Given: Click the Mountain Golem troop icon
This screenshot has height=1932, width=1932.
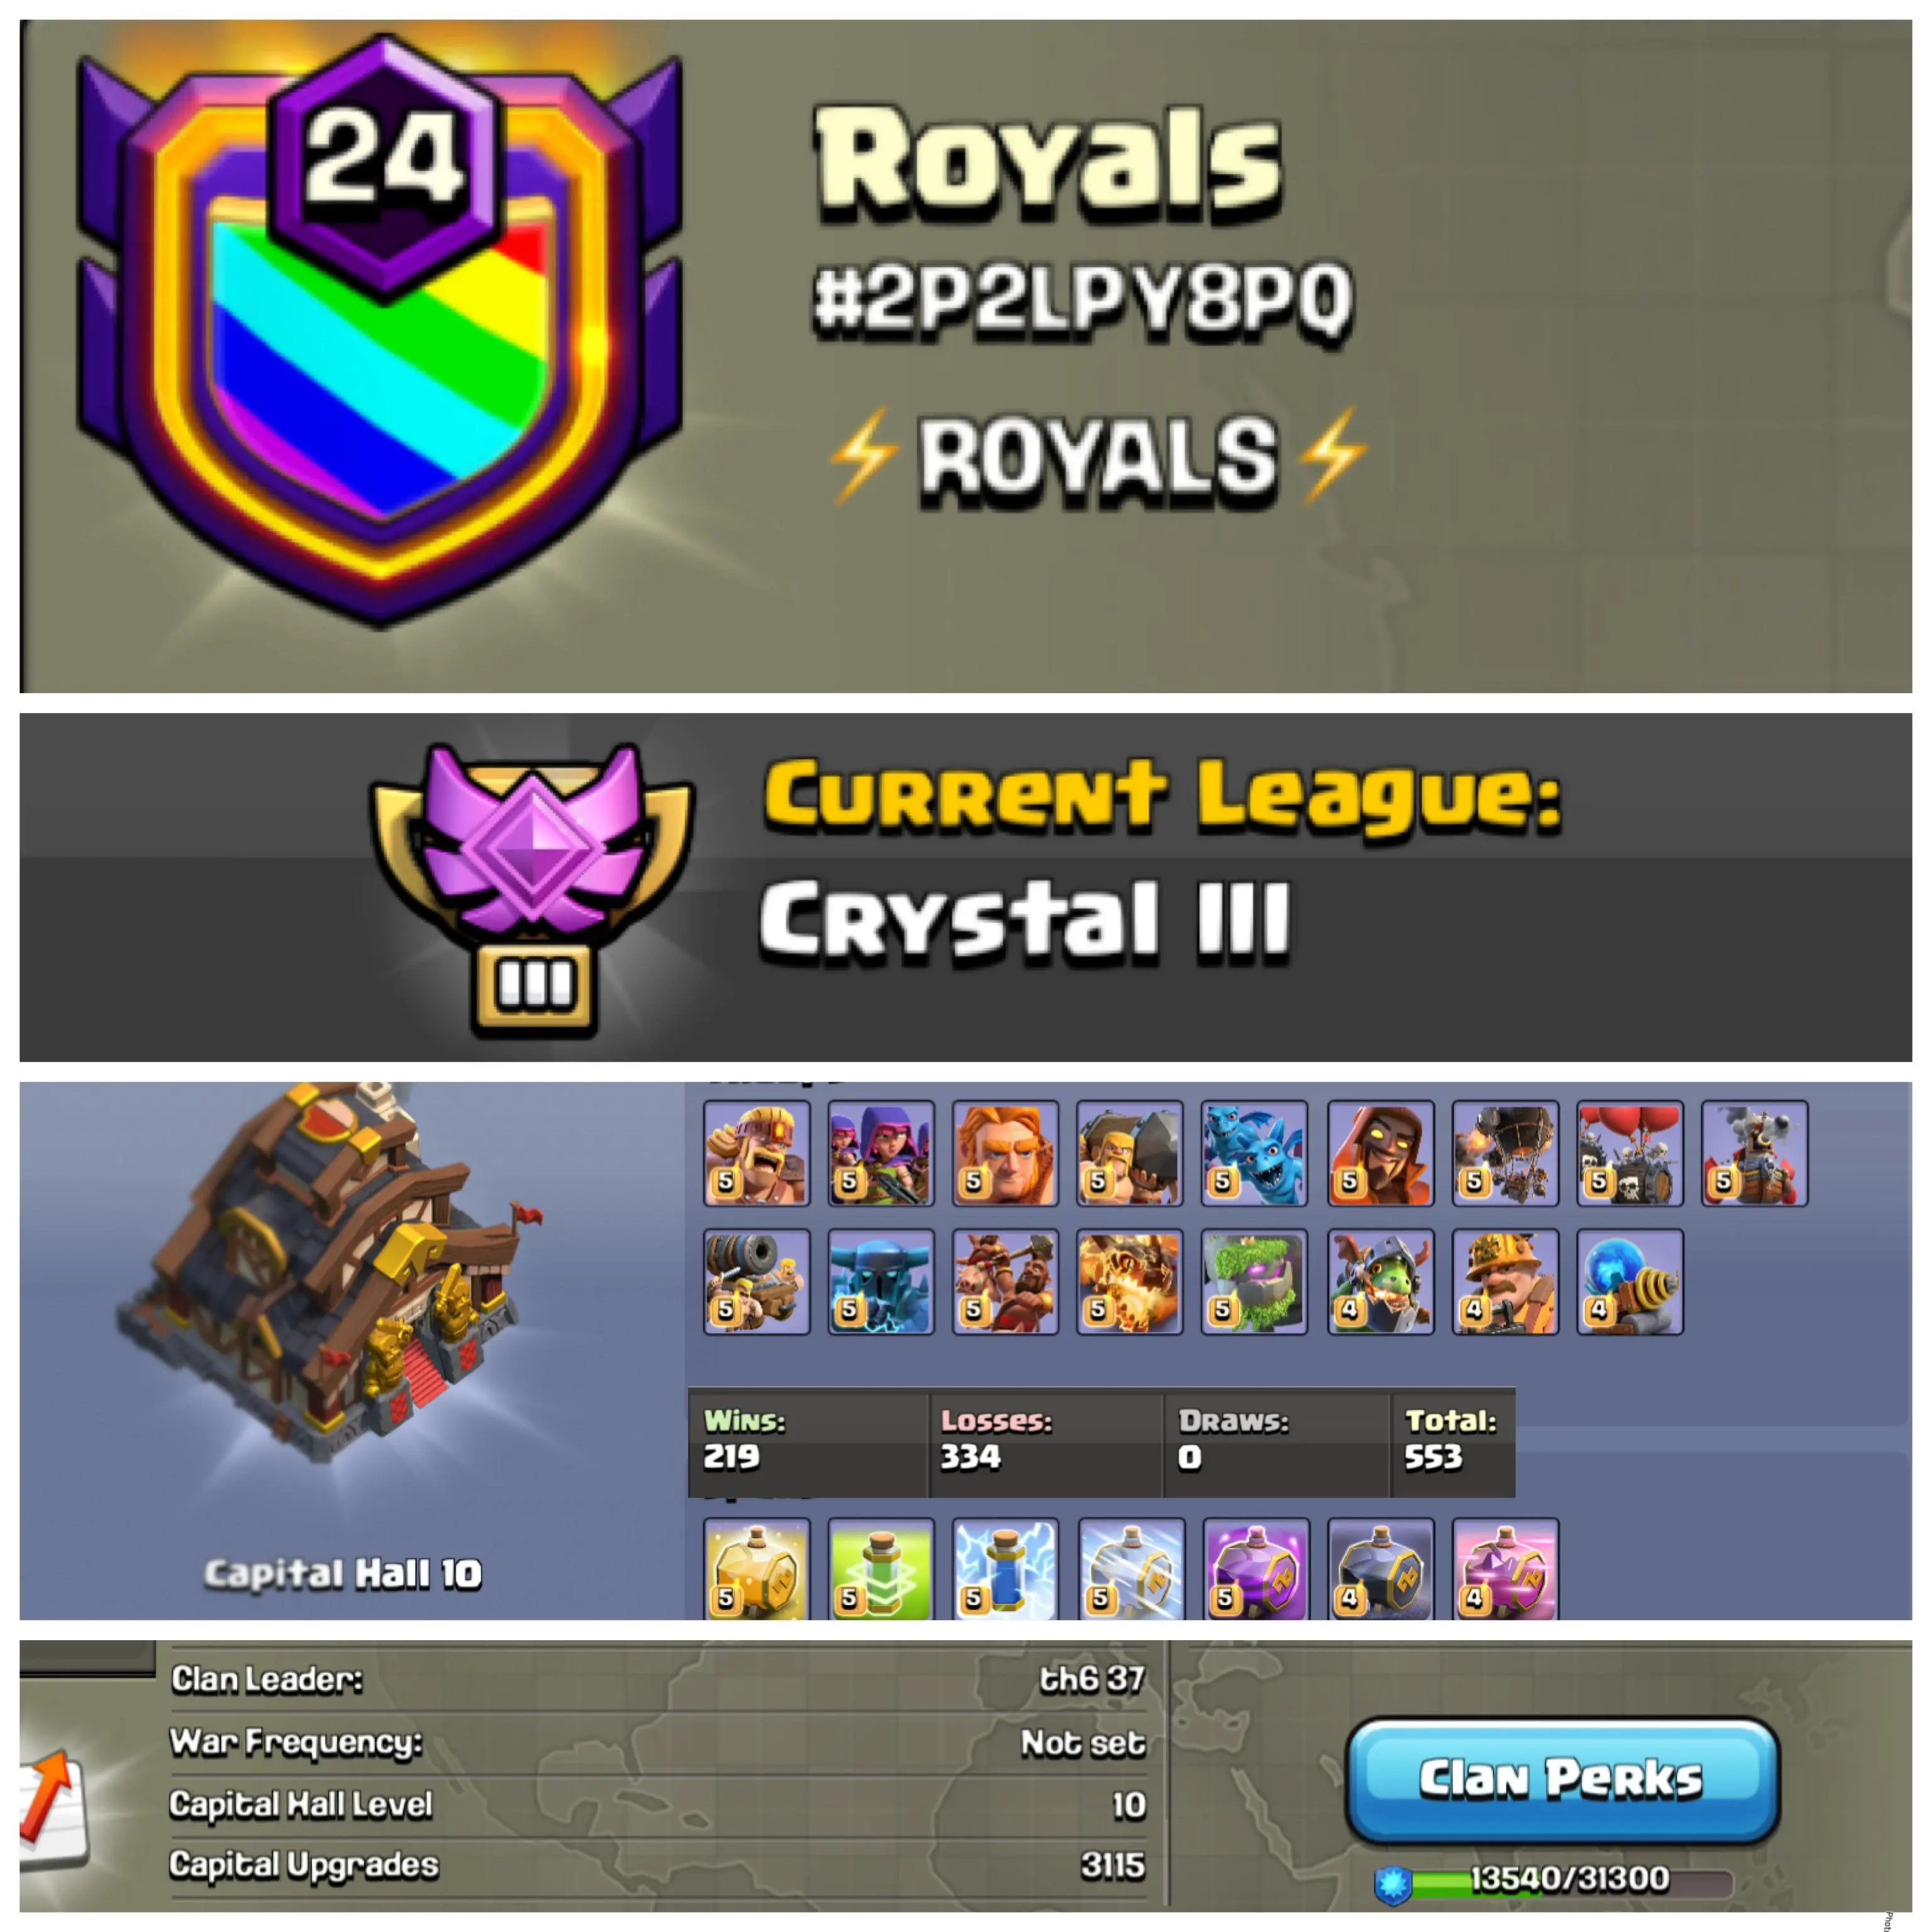Looking at the screenshot, I should click(1254, 1282).
